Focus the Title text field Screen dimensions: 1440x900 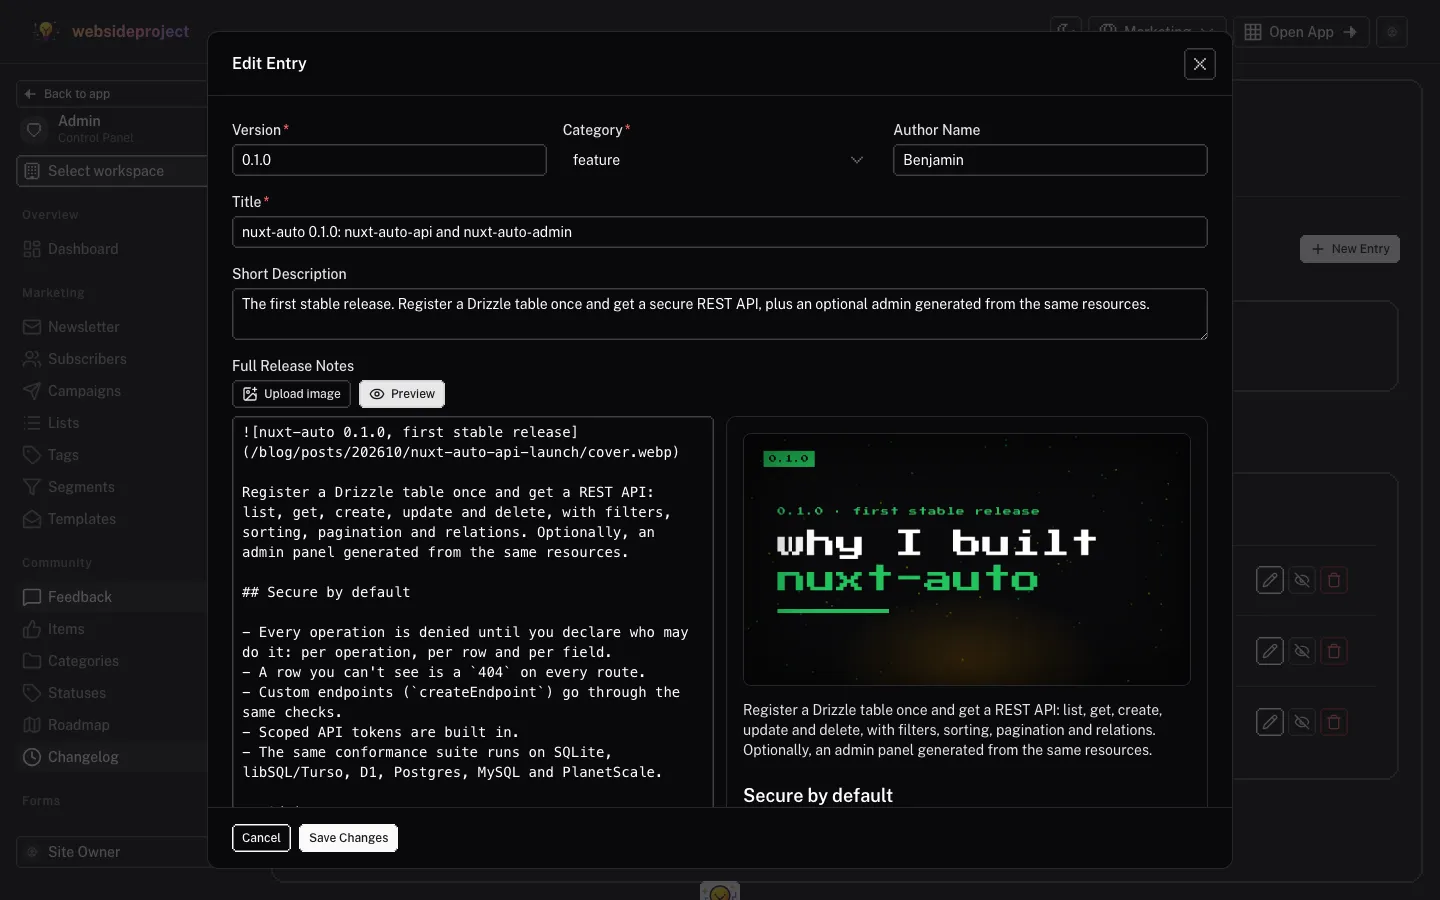pyautogui.click(x=720, y=232)
